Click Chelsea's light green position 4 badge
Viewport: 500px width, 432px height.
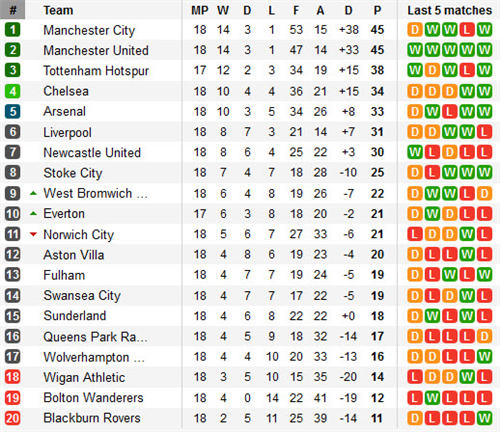[x=13, y=91]
